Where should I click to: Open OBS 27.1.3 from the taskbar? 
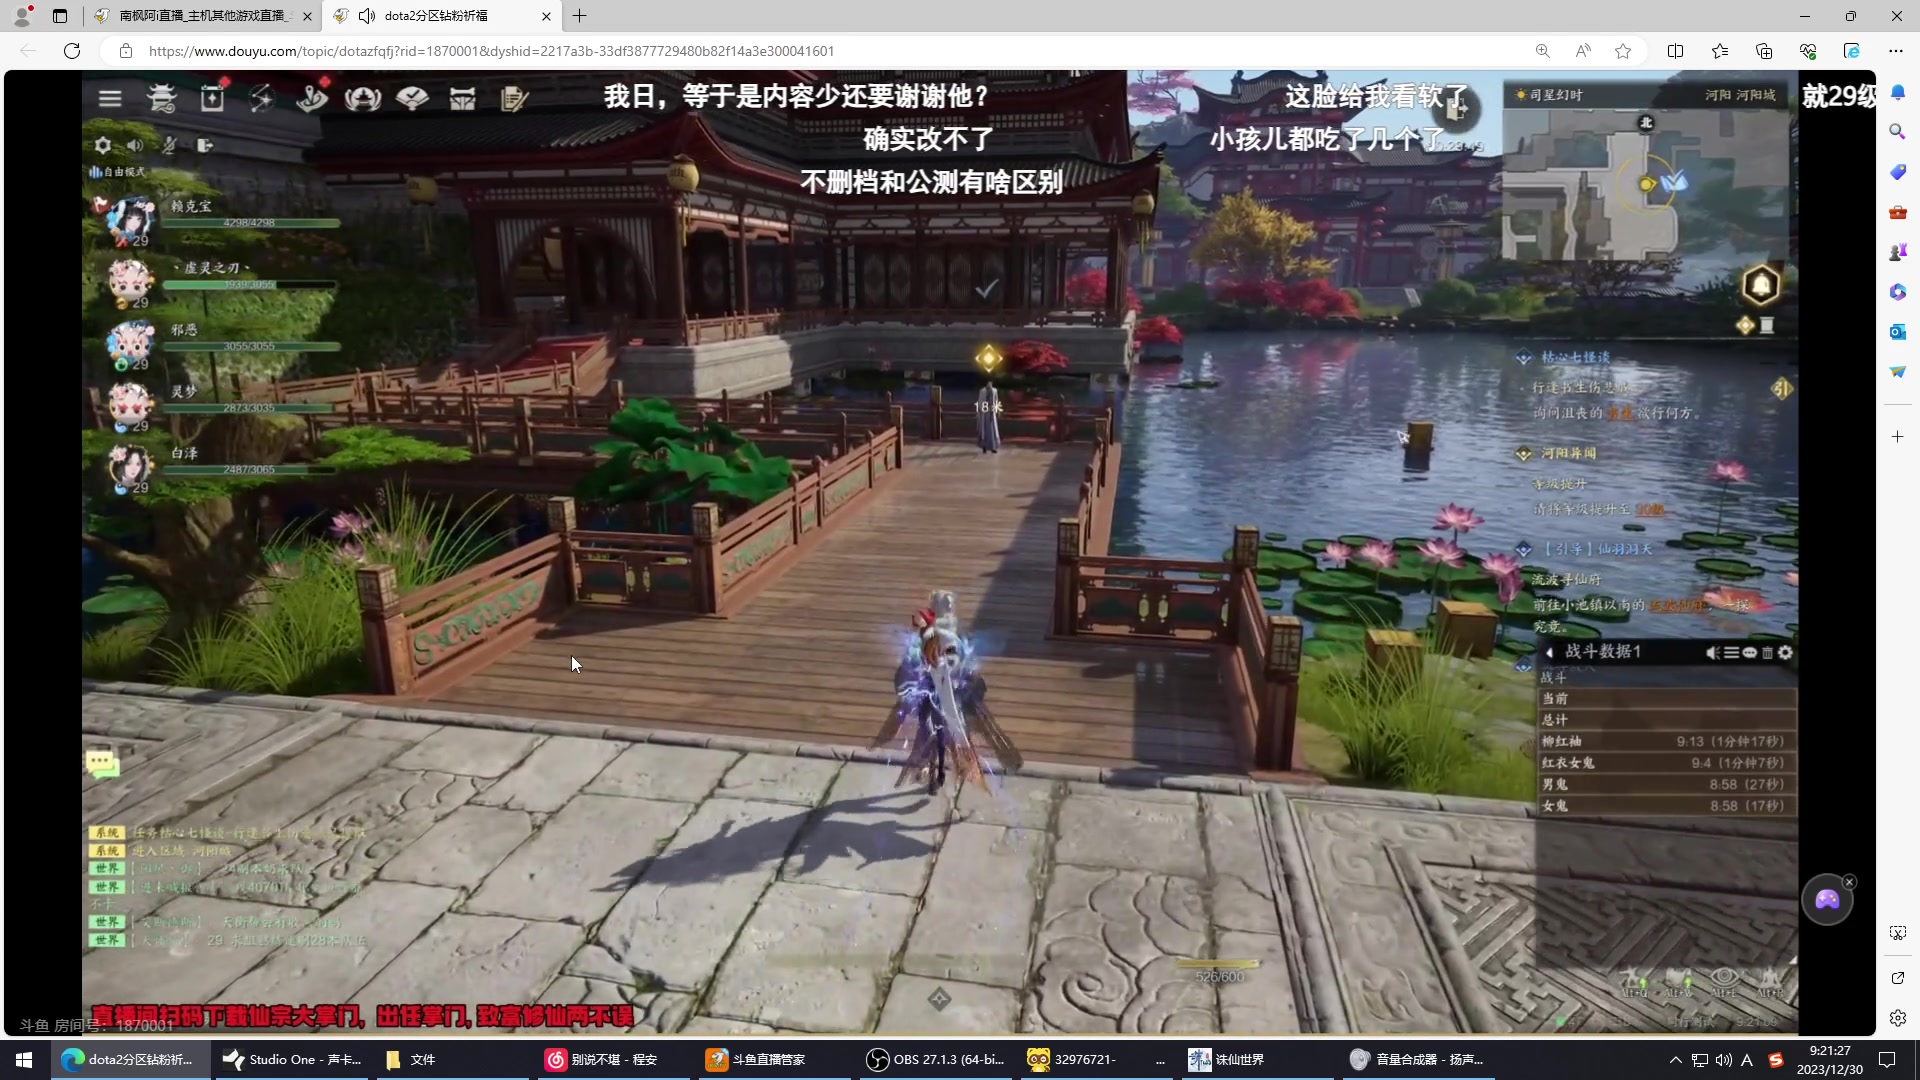[x=935, y=1060]
